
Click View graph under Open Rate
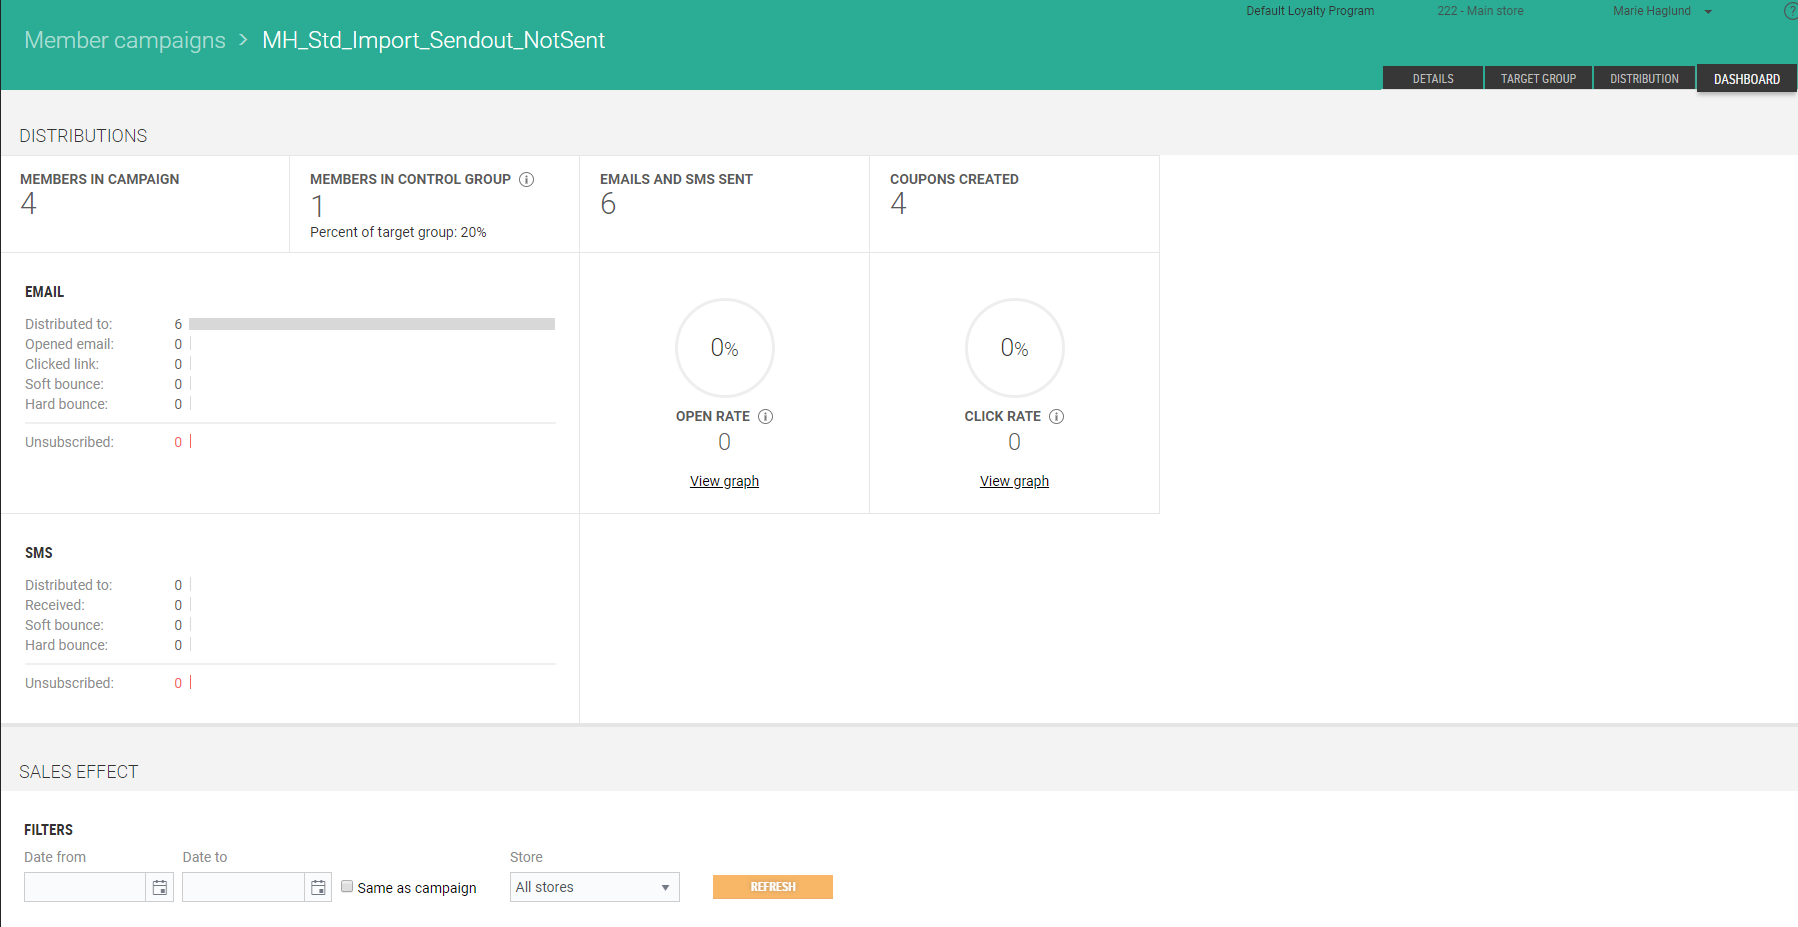(724, 481)
